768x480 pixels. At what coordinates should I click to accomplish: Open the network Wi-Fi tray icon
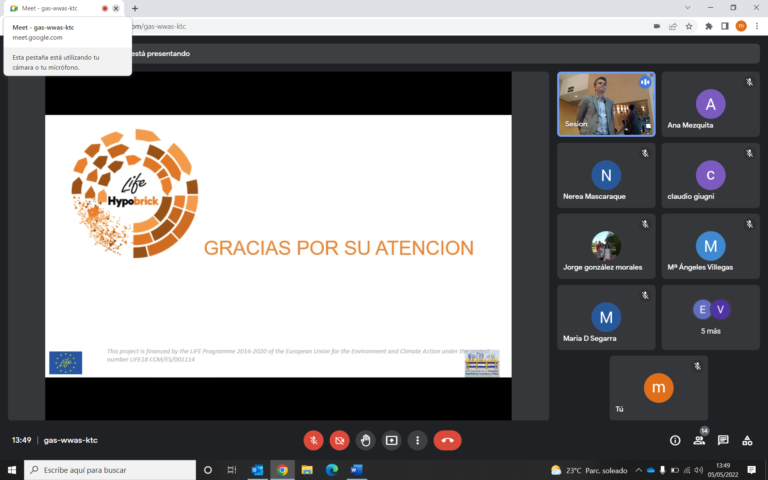click(x=687, y=470)
